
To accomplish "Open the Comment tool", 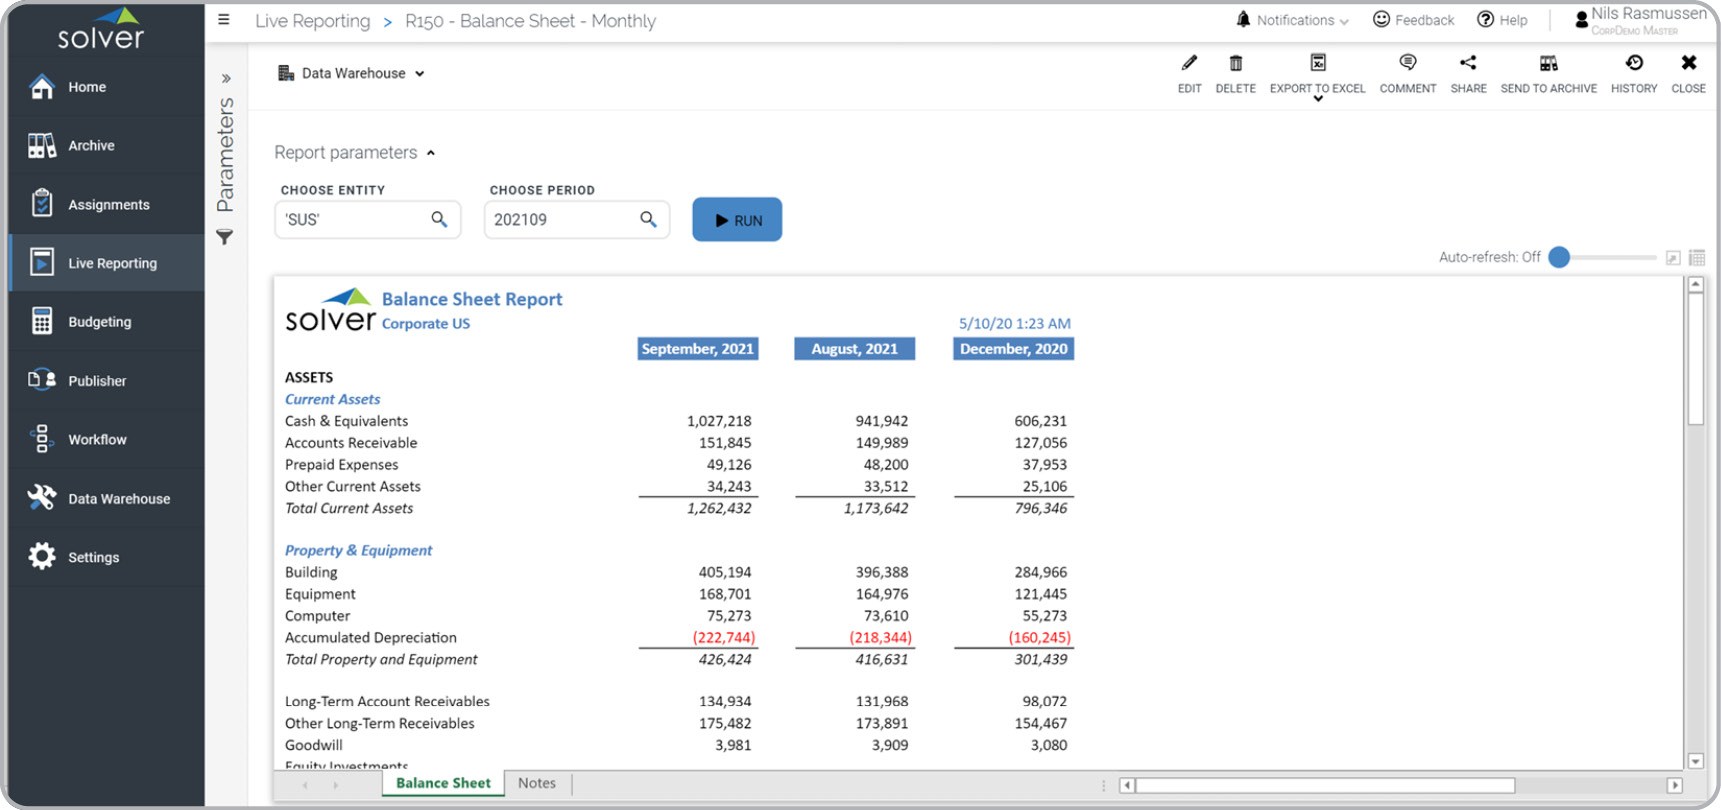I will point(1407,64).
